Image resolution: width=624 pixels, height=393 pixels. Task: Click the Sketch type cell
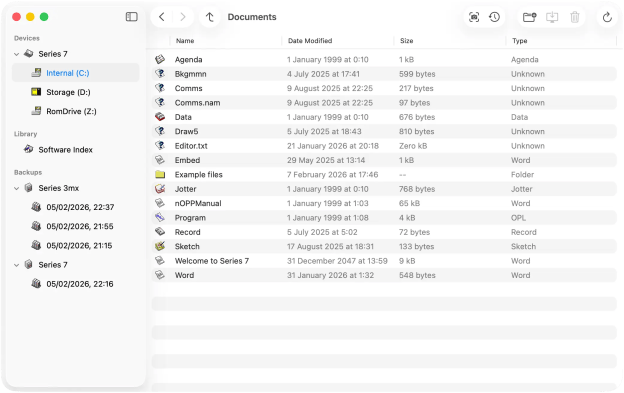[523, 246]
